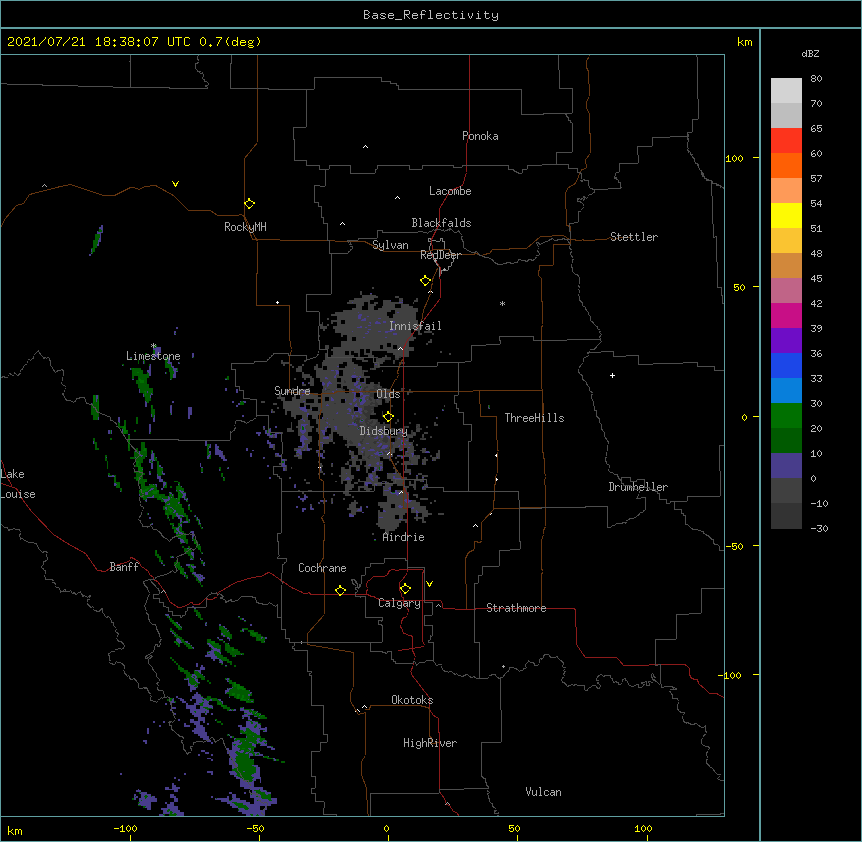Select the Calgary city label

(x=399, y=603)
